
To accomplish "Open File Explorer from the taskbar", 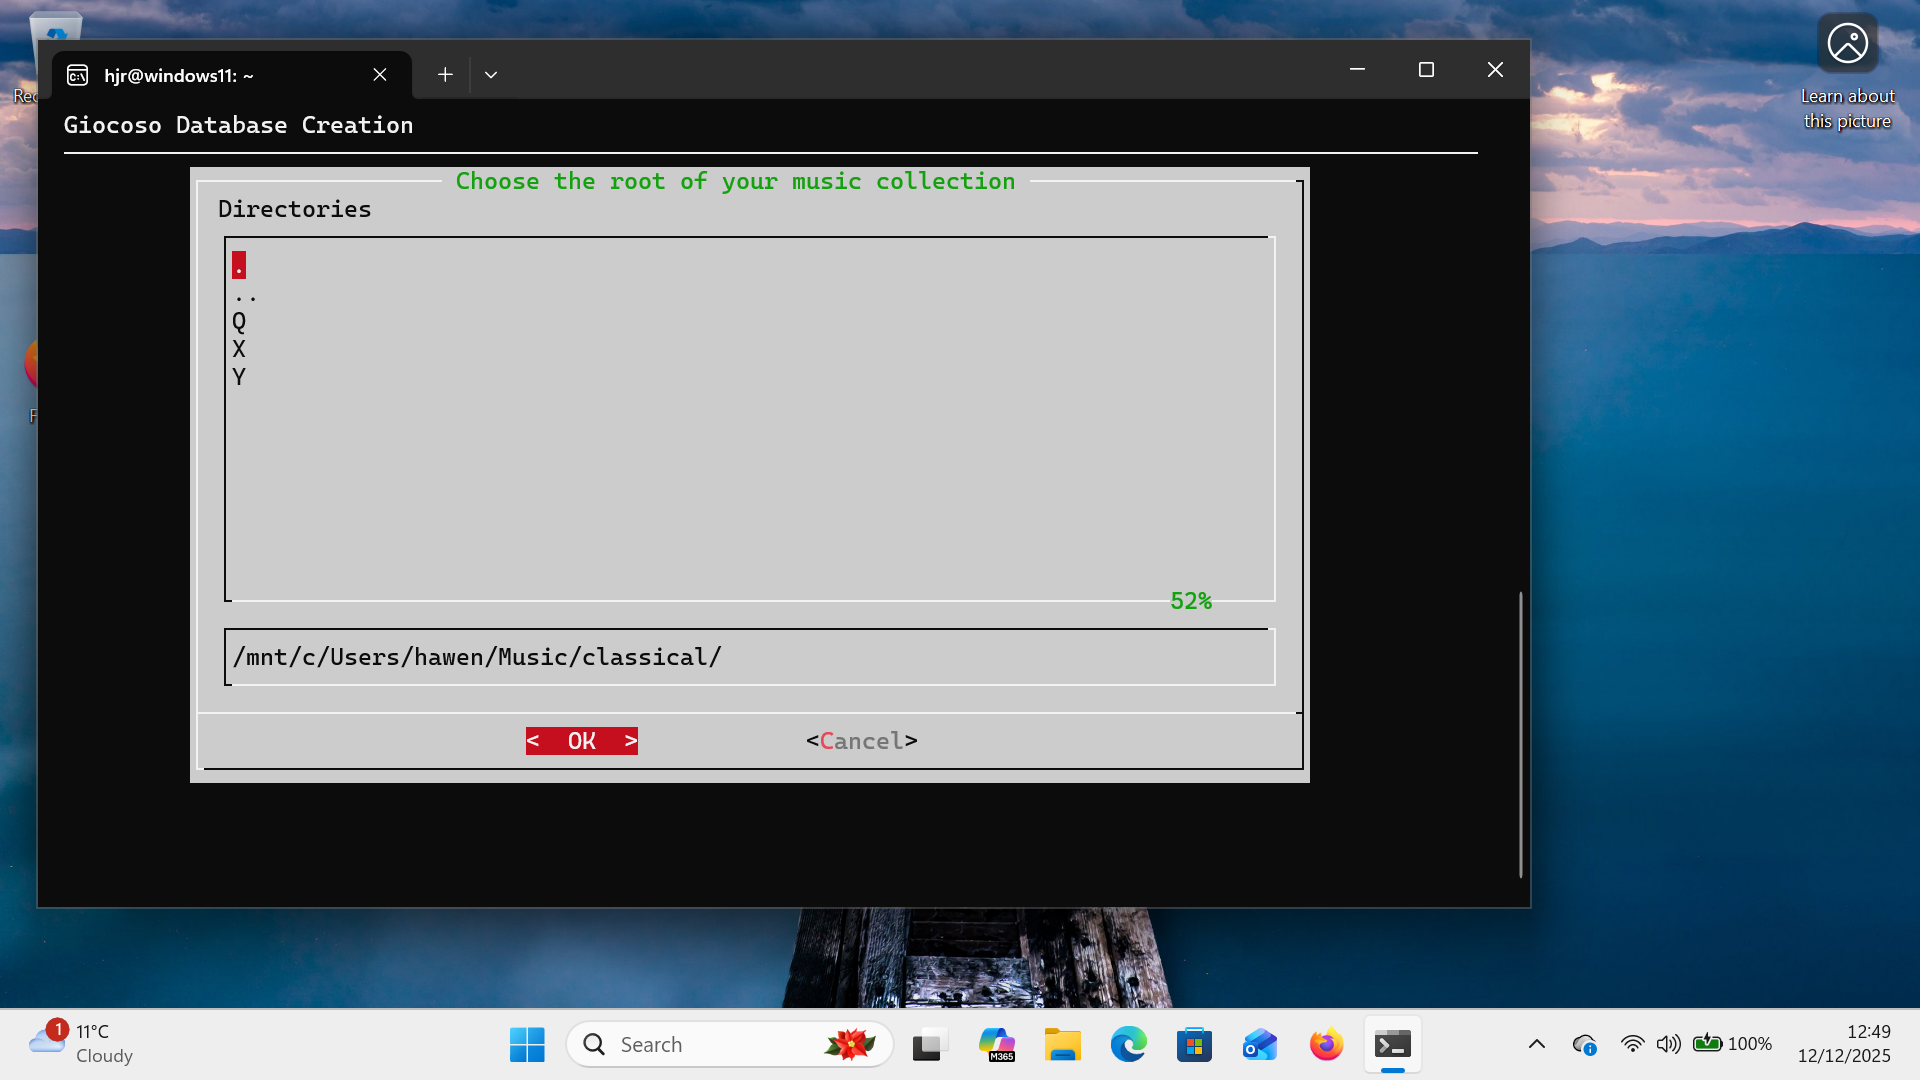I will (1063, 1043).
